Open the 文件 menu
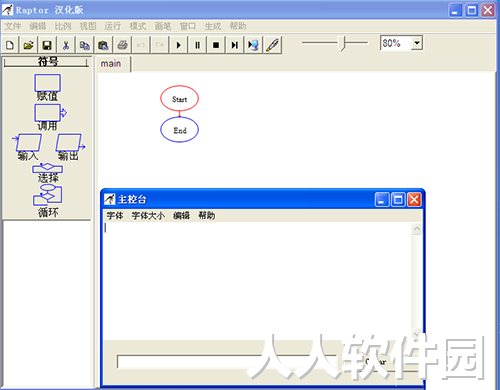 [x=13, y=26]
